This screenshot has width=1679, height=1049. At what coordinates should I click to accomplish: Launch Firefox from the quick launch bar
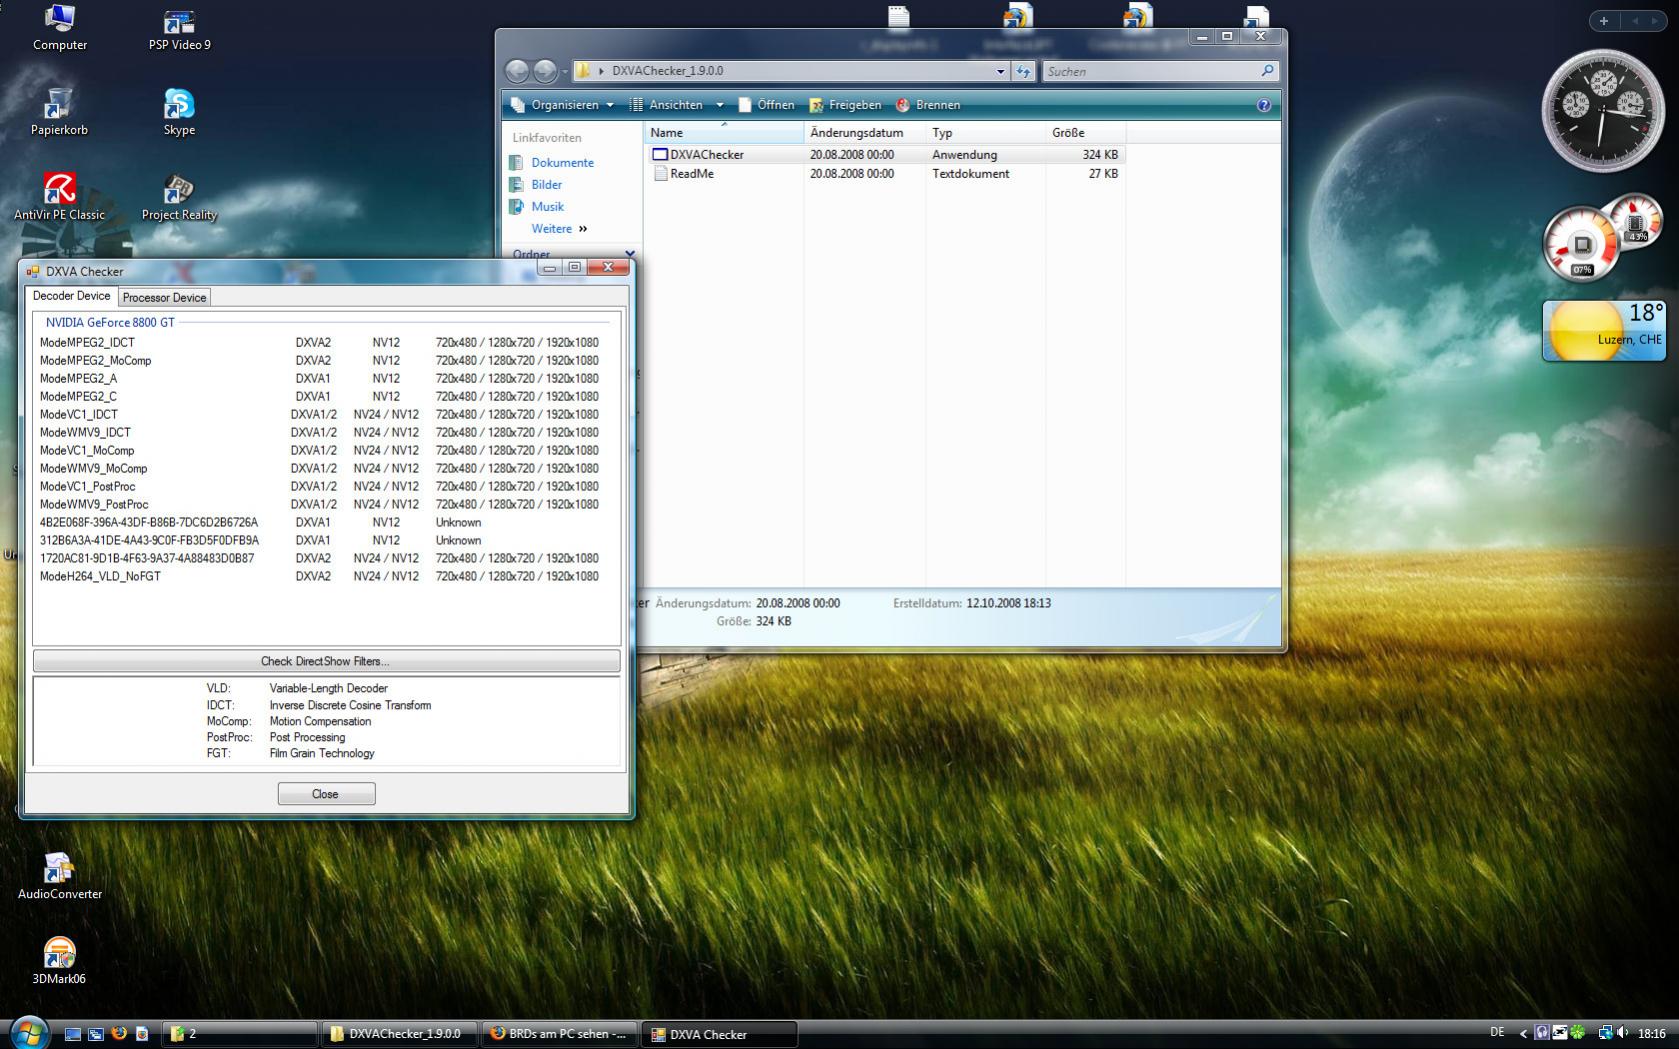click(x=118, y=1034)
